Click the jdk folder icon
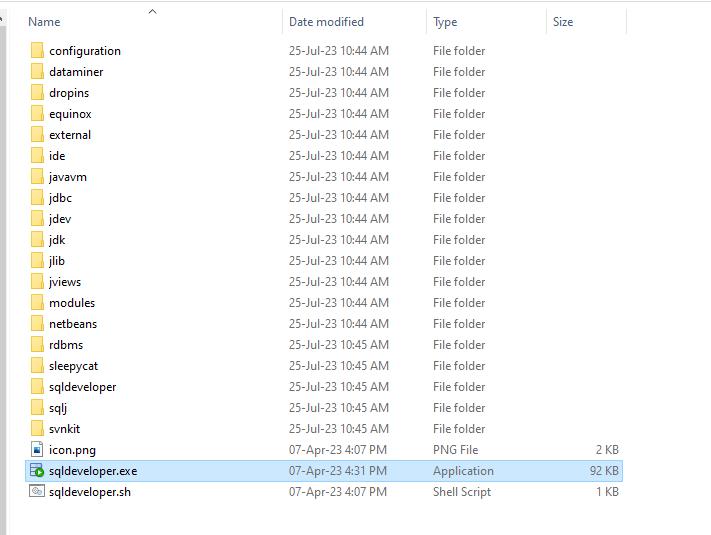The image size is (711, 535). click(37, 239)
